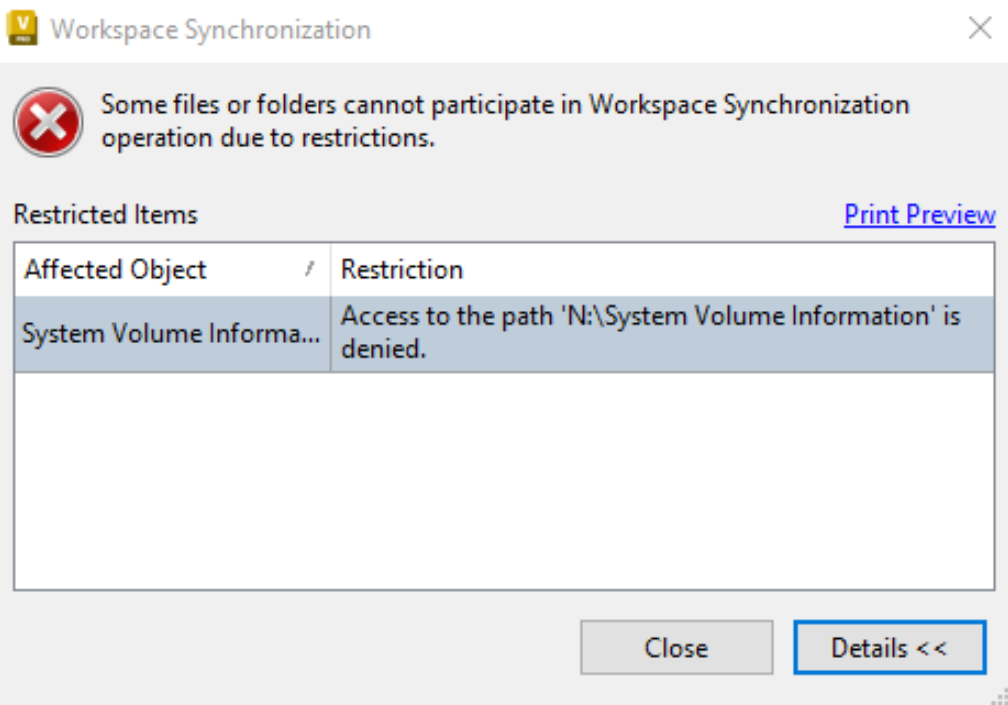1008x705 pixels.
Task: Click the divider between the two column headers
Action: (x=330, y=269)
